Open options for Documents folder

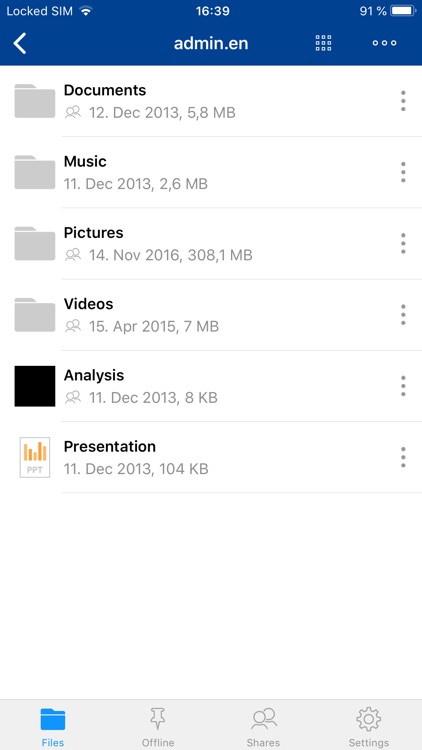(403, 101)
